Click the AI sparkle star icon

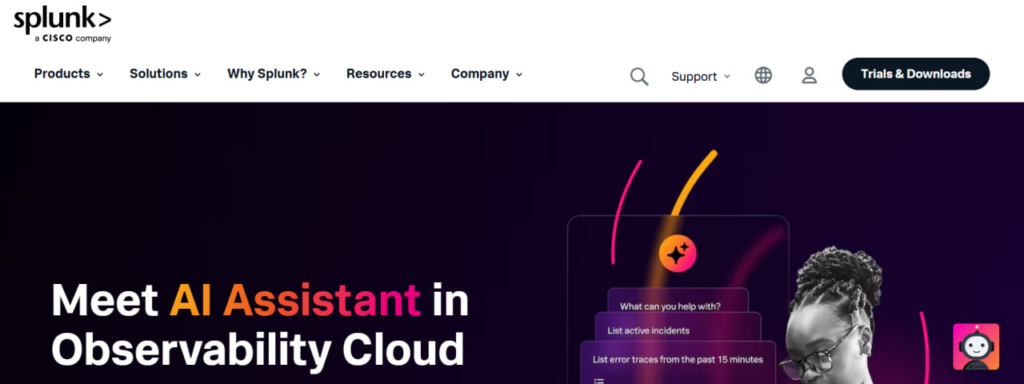pos(677,253)
